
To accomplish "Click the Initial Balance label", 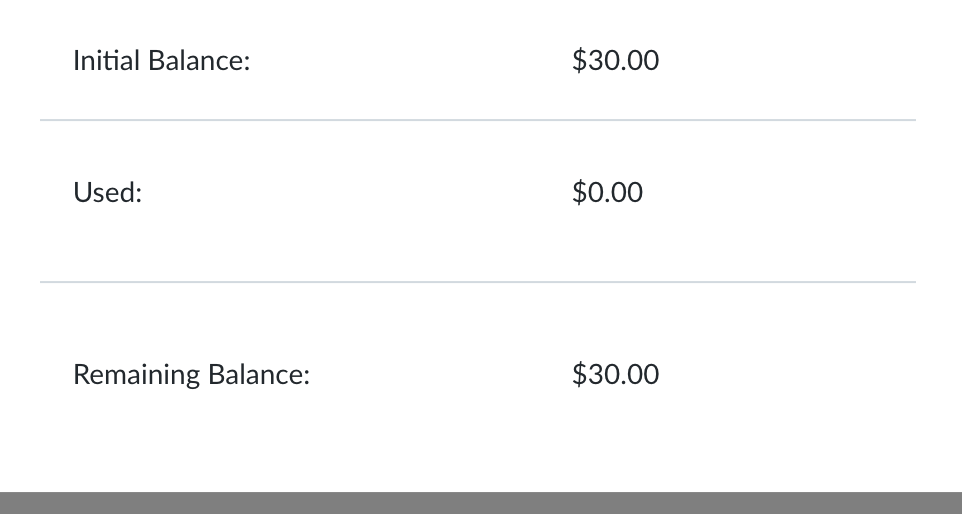I will click(x=161, y=61).
